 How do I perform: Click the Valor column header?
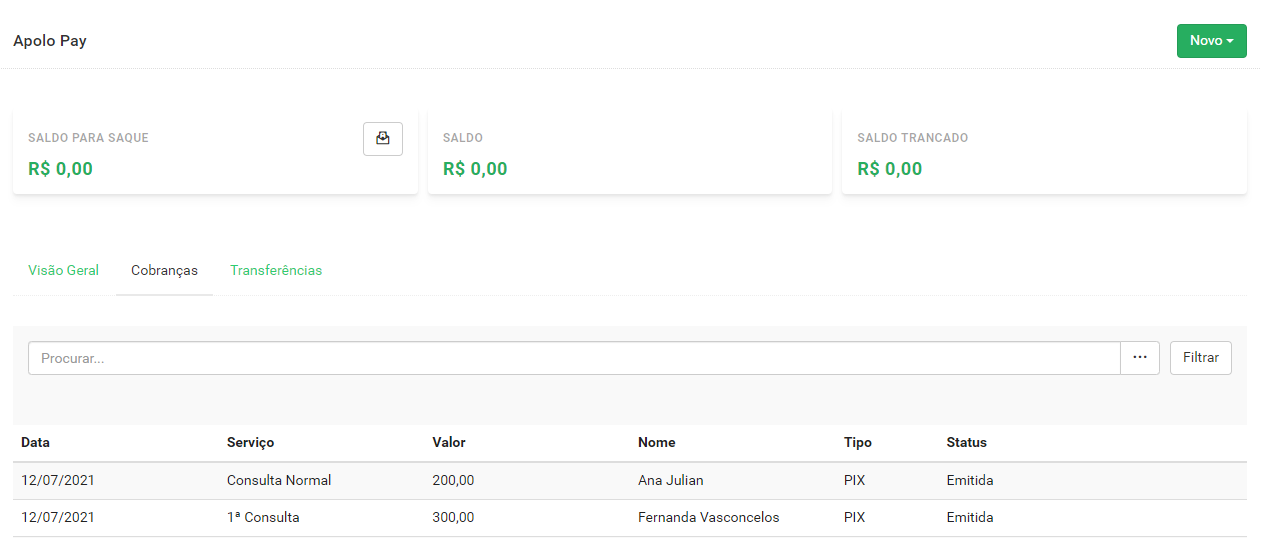pos(449,442)
